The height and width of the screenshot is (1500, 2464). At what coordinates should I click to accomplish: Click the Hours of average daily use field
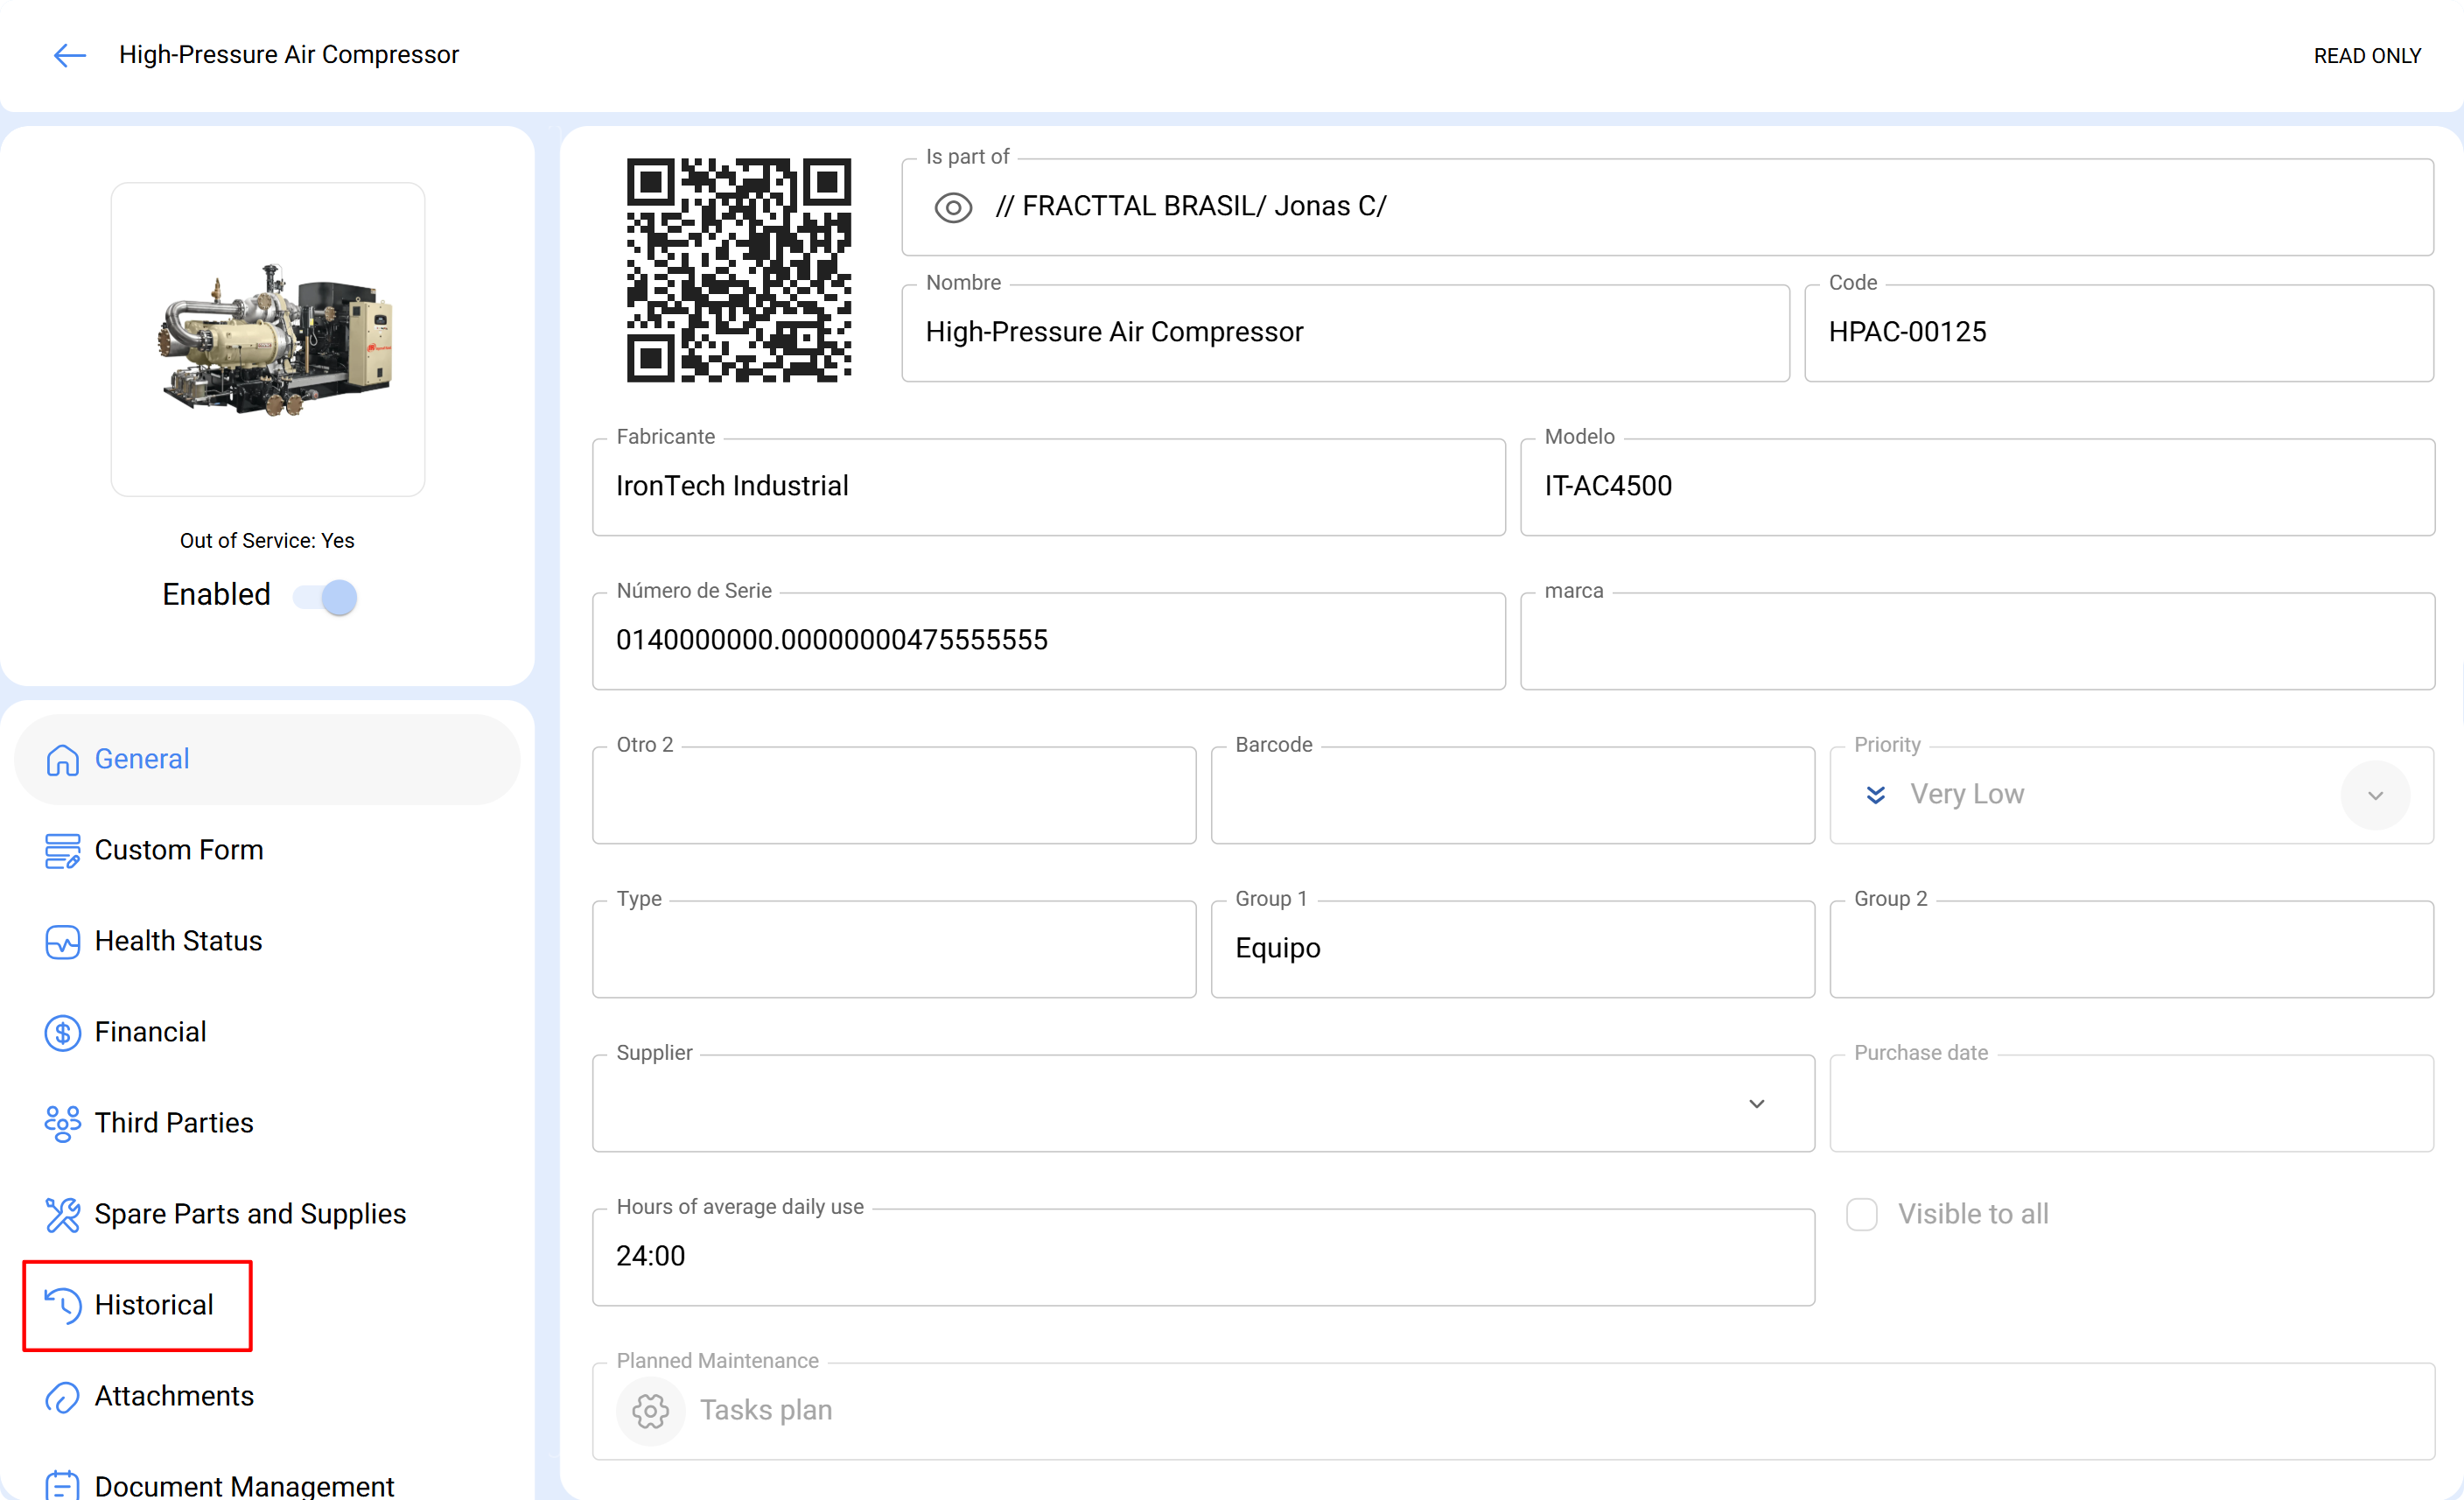(1202, 1257)
